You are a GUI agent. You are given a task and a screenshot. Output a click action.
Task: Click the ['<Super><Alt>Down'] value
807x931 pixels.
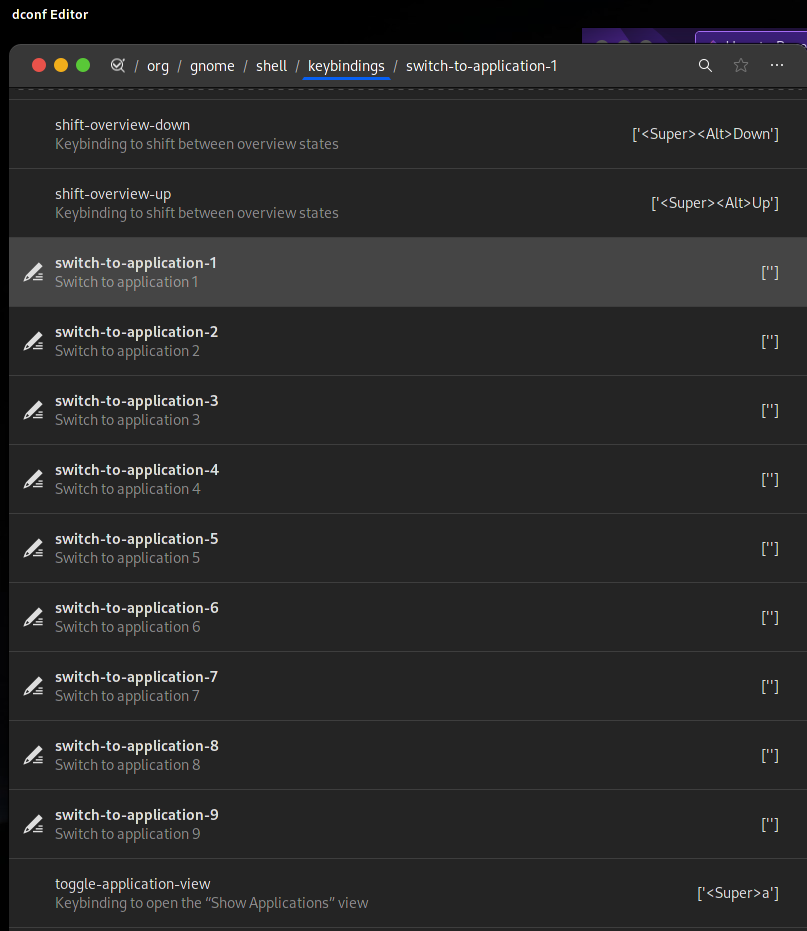point(705,134)
